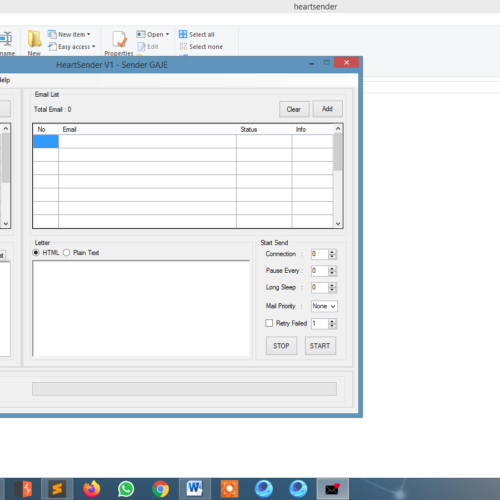
Task: Click the Status column header
Action: tap(264, 129)
